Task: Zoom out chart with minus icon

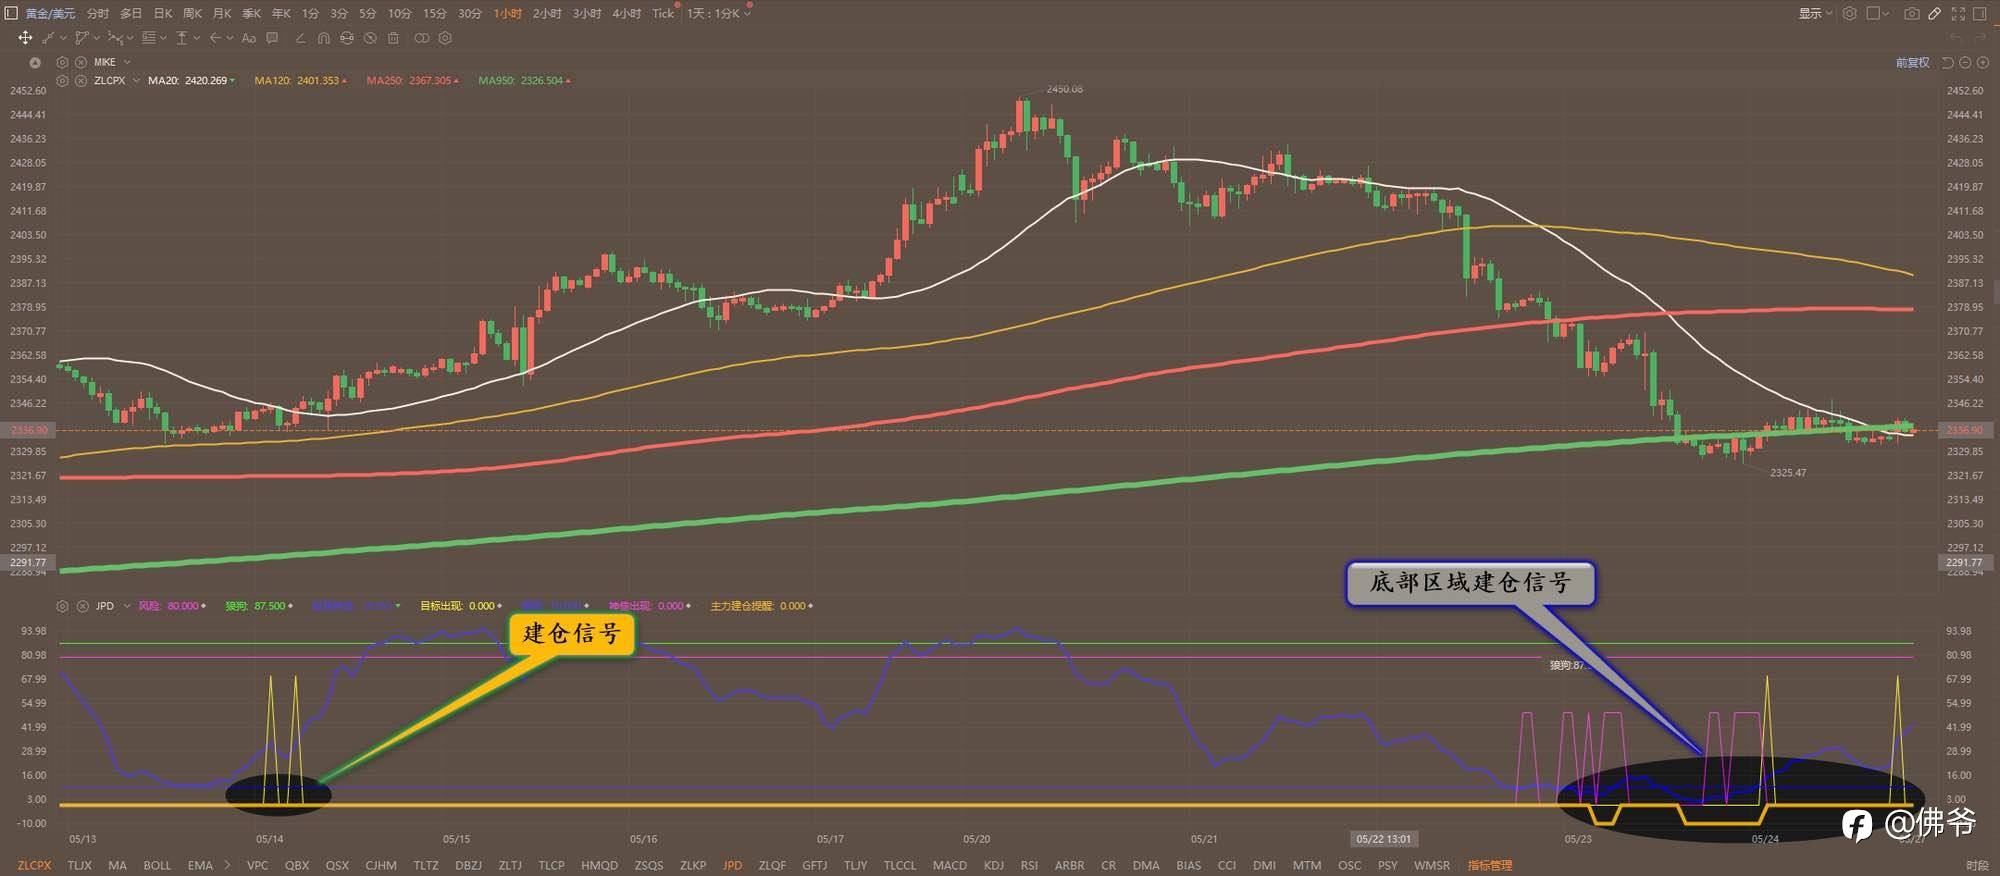Action: (x=1965, y=62)
